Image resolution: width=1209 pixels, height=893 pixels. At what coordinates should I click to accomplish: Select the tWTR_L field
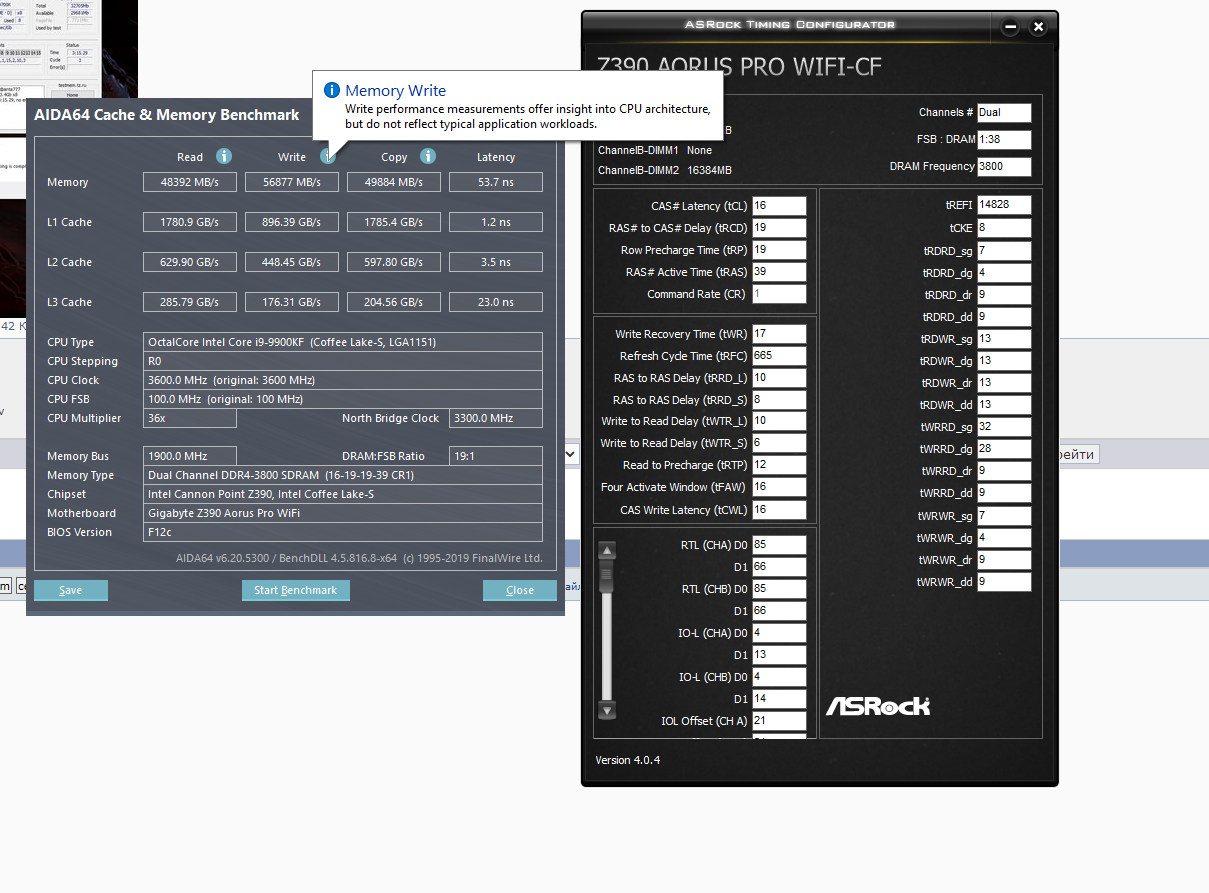point(779,421)
